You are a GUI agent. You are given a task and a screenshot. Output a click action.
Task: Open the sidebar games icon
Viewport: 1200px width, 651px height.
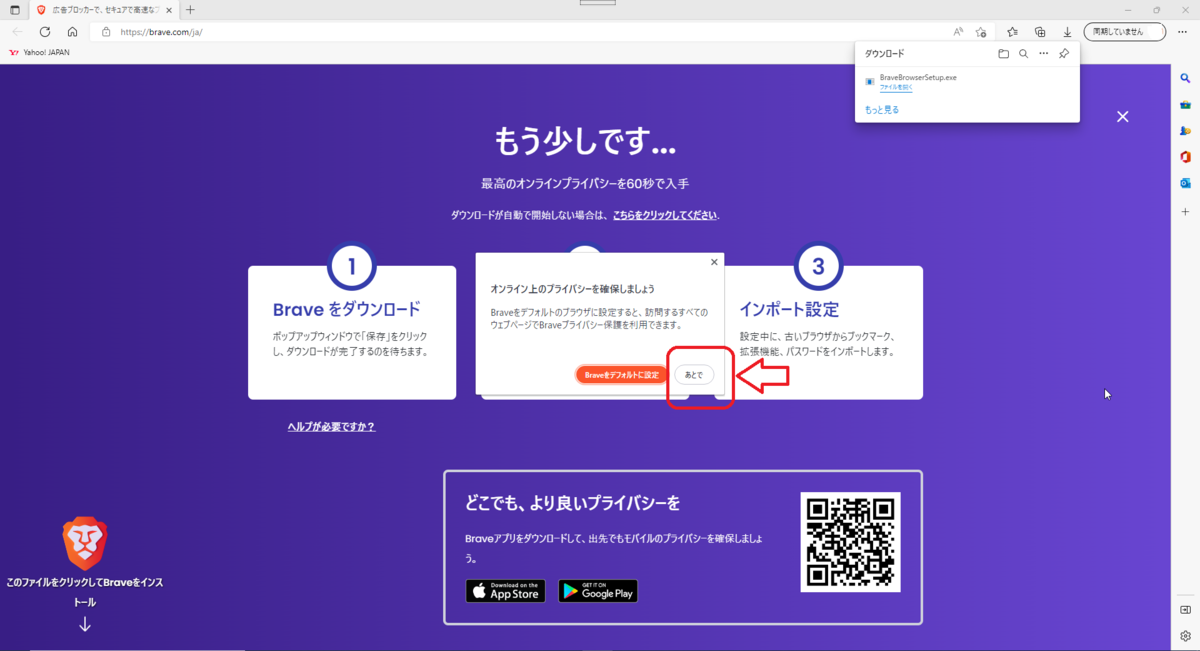[1185, 131]
